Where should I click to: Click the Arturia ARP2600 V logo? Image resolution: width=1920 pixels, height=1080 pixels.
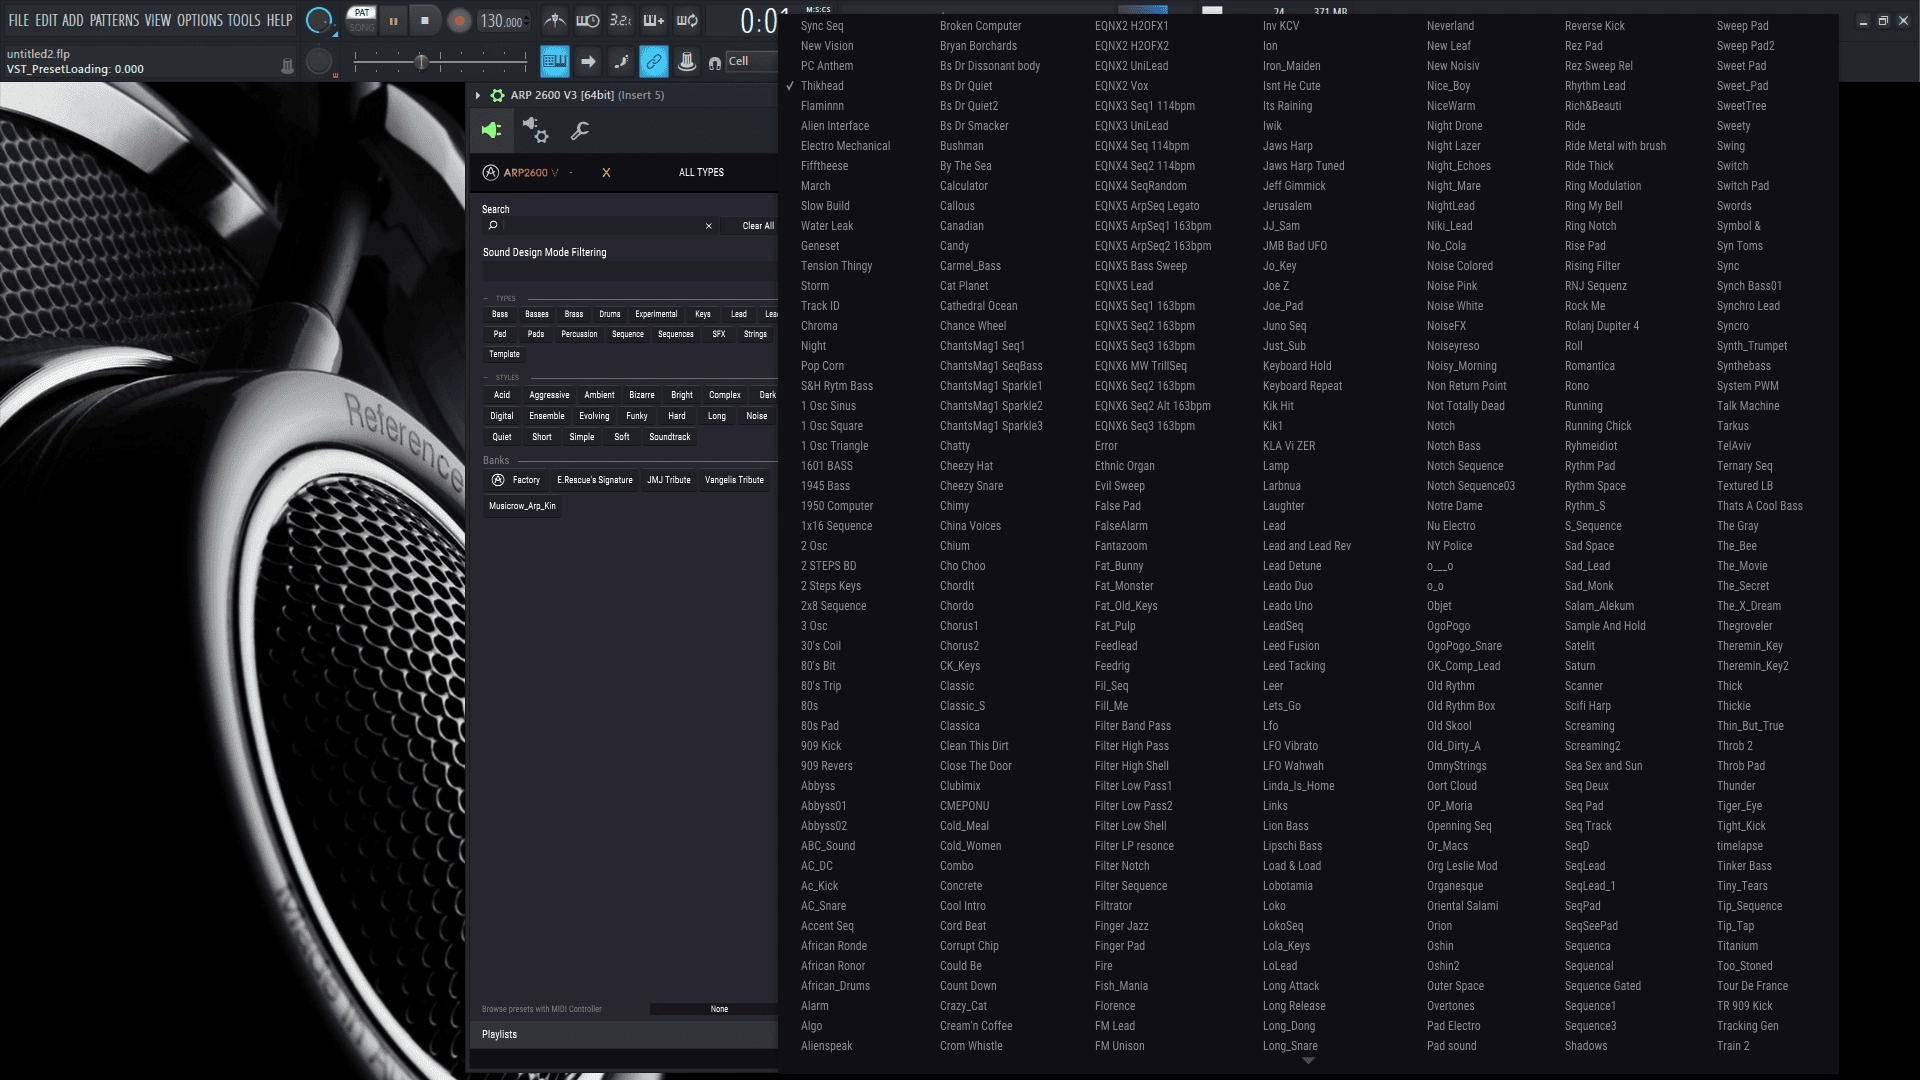(x=521, y=172)
